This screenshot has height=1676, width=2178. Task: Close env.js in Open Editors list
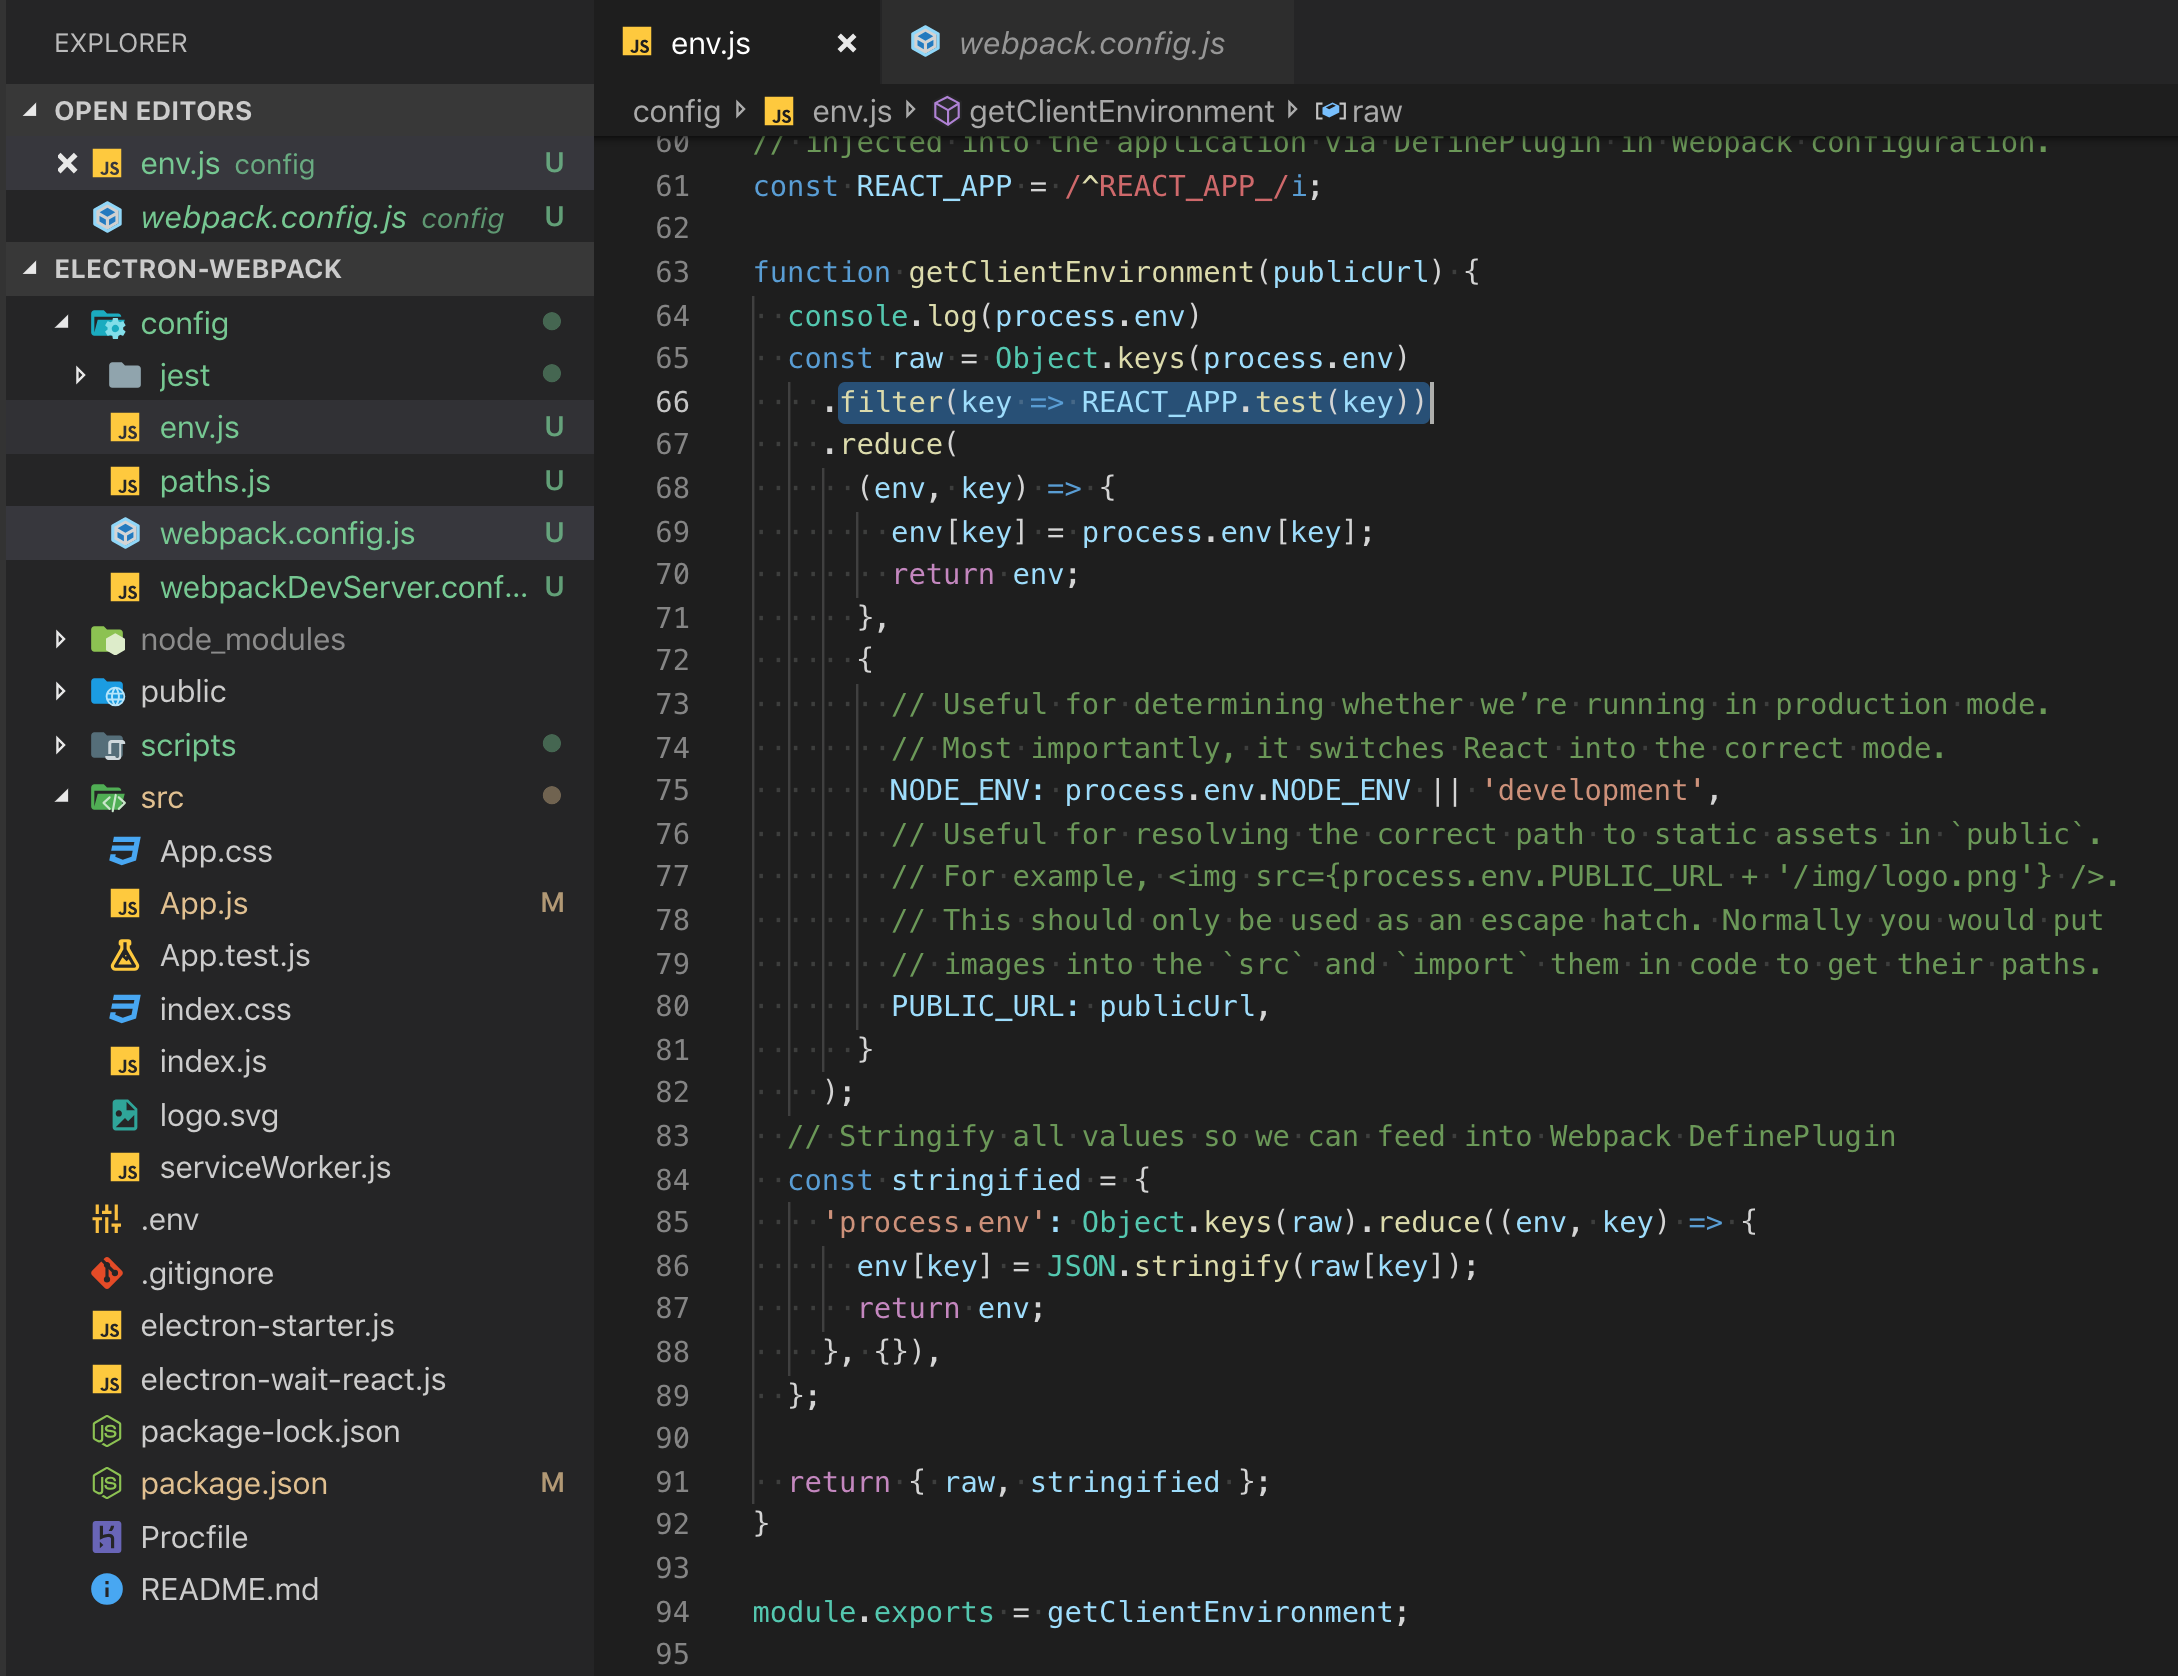point(67,163)
